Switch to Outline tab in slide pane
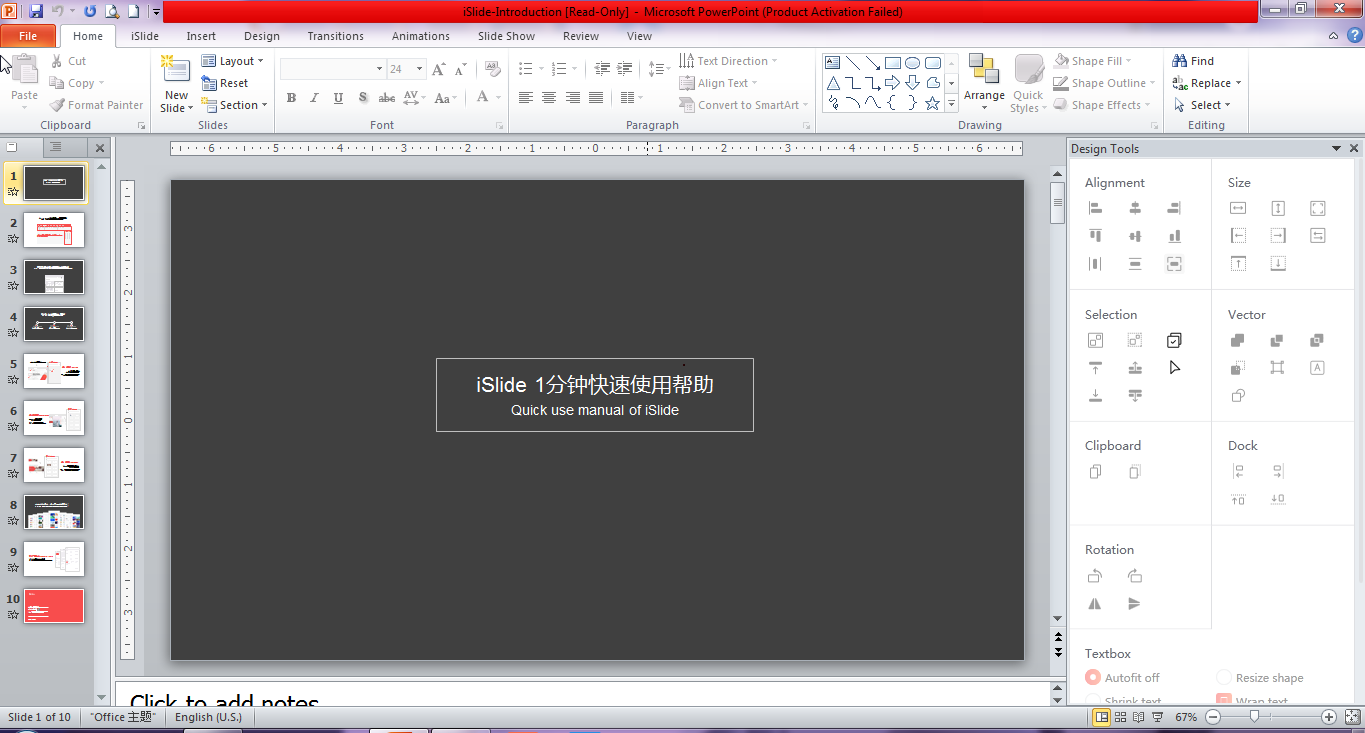This screenshot has width=1365, height=733. pyautogui.click(x=56, y=147)
